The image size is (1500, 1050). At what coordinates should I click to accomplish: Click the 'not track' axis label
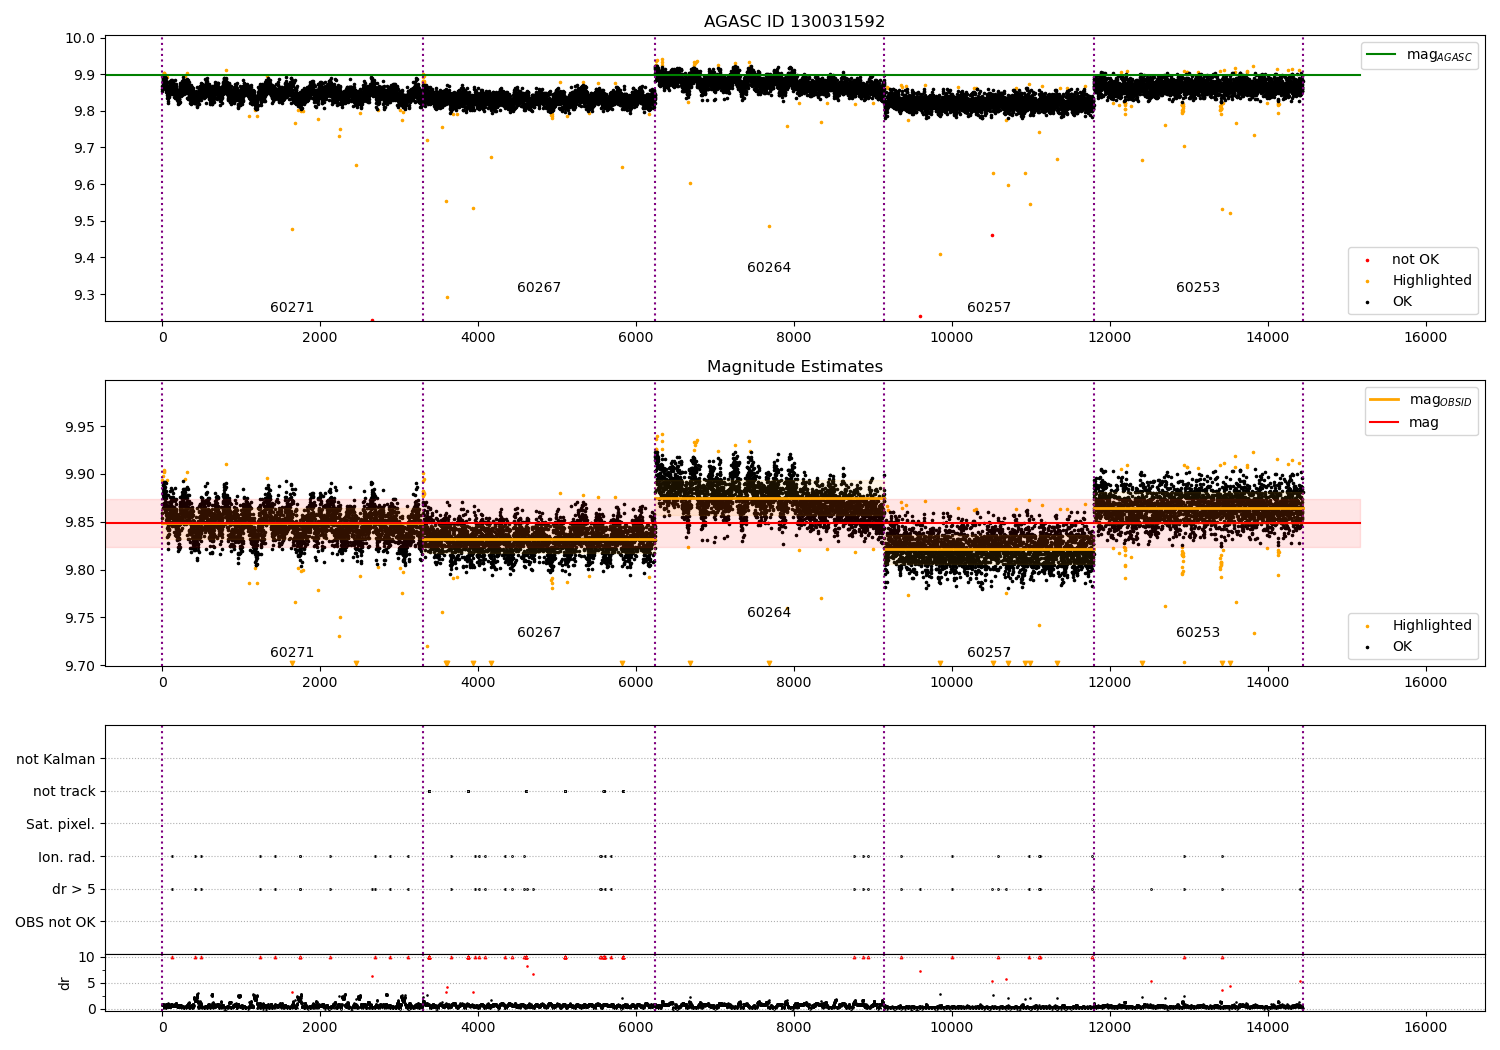coord(64,792)
